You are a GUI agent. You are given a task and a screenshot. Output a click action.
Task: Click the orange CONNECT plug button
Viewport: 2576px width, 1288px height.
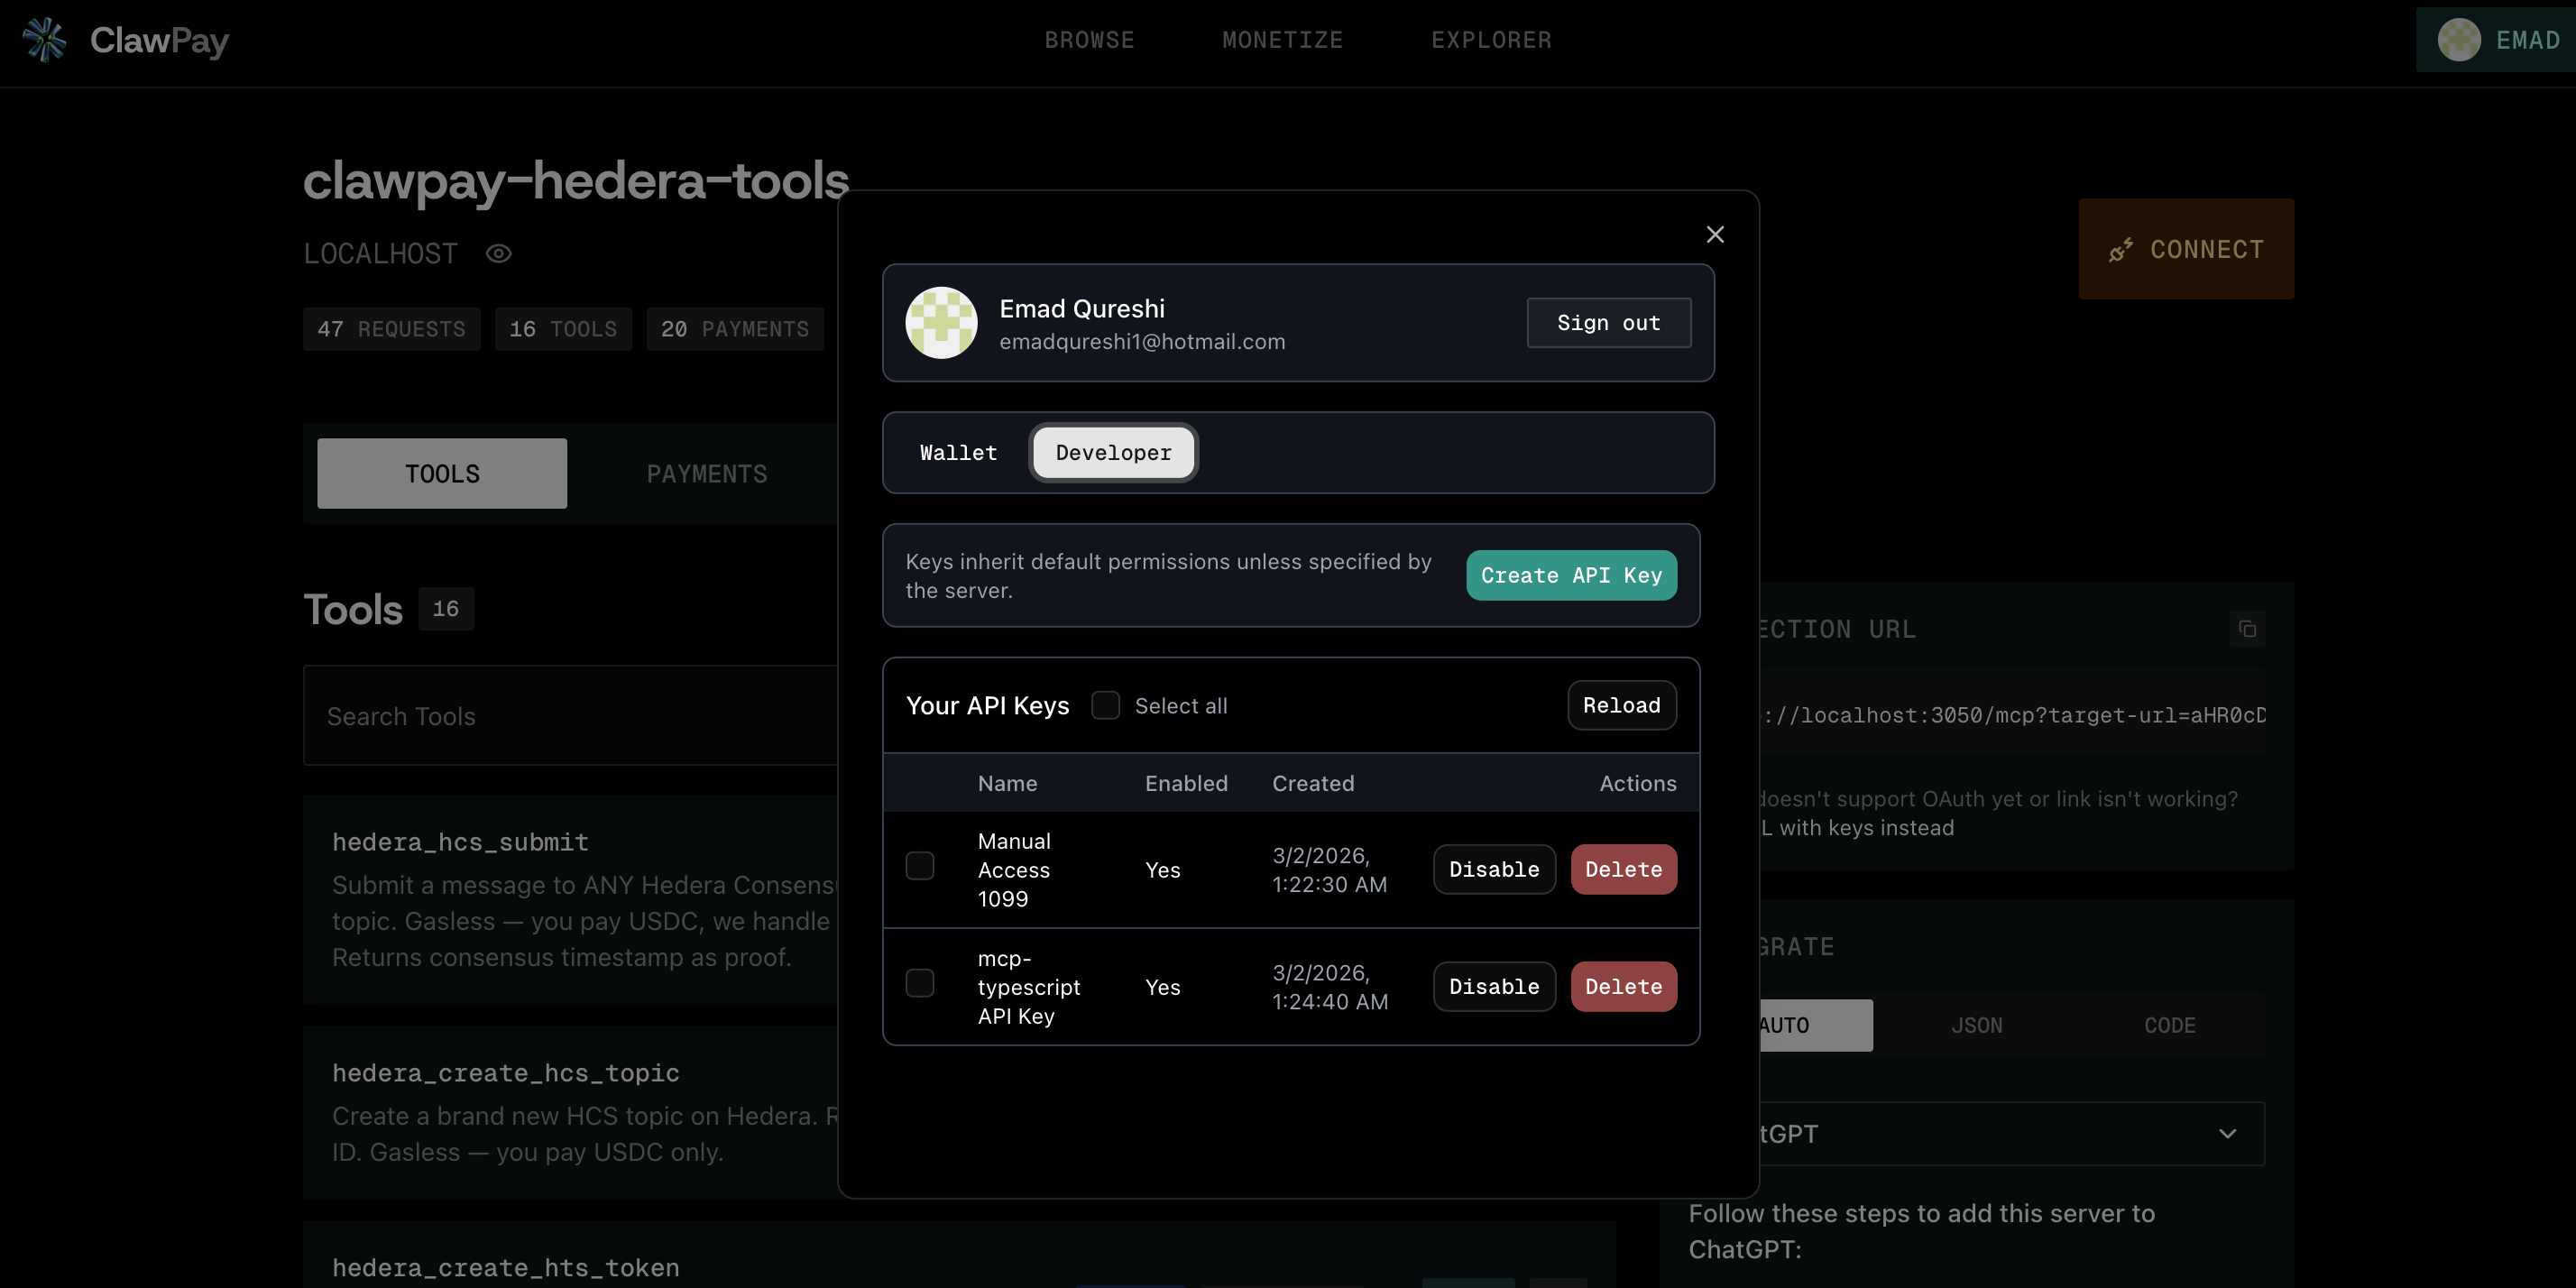click(x=2186, y=249)
